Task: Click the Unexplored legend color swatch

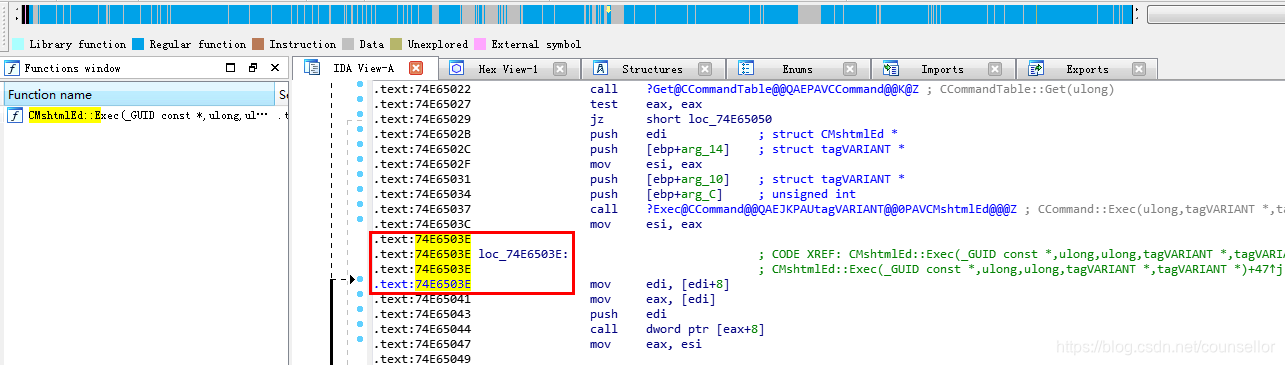Action: [x=396, y=44]
